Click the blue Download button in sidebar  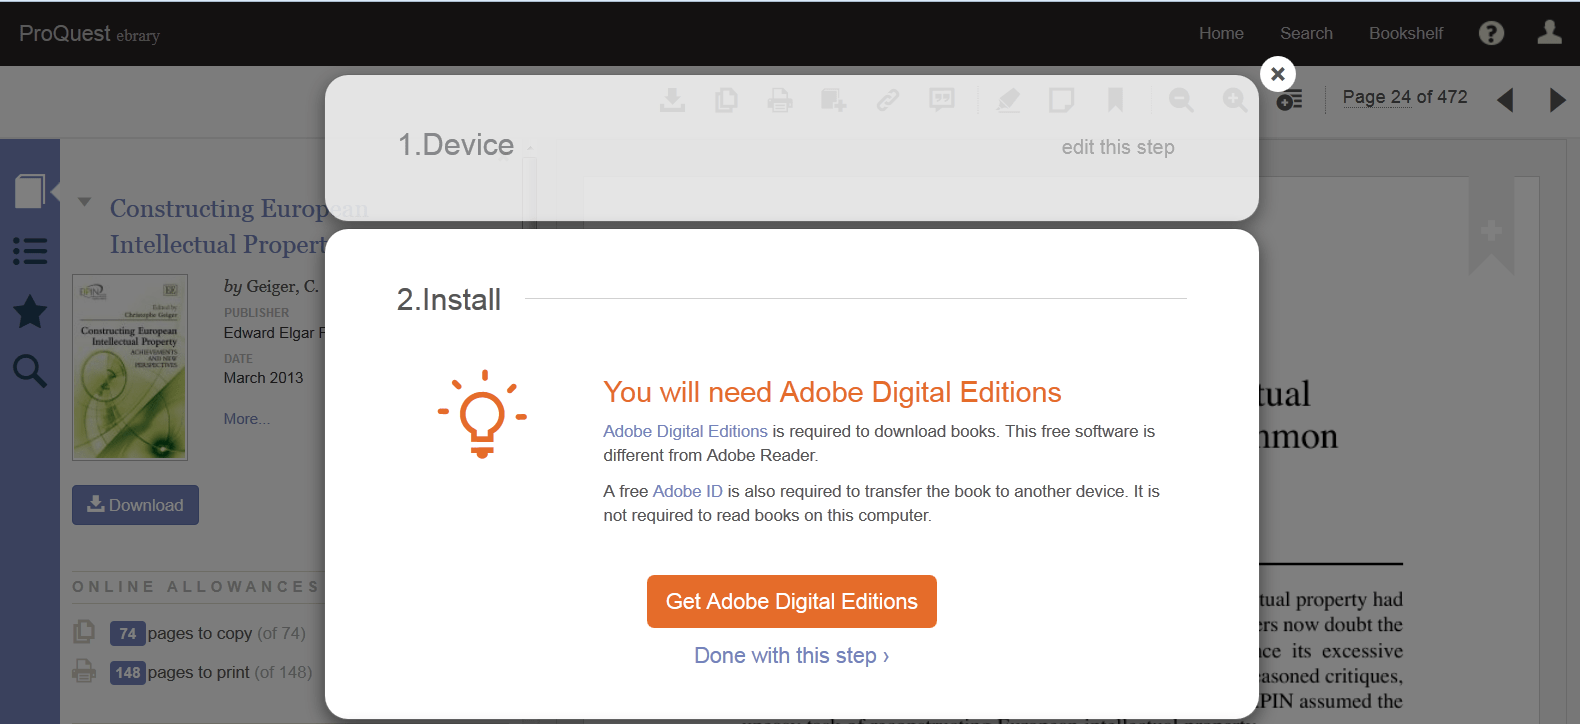point(135,505)
